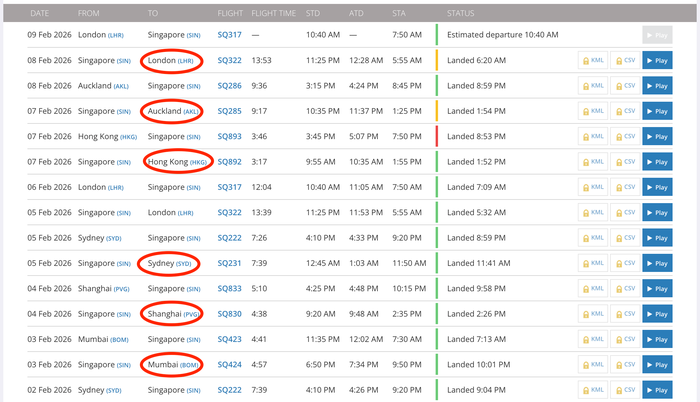Screen dimensions: 700x402
Task: Play flight SQ231 to Sydney
Action: click(x=657, y=263)
